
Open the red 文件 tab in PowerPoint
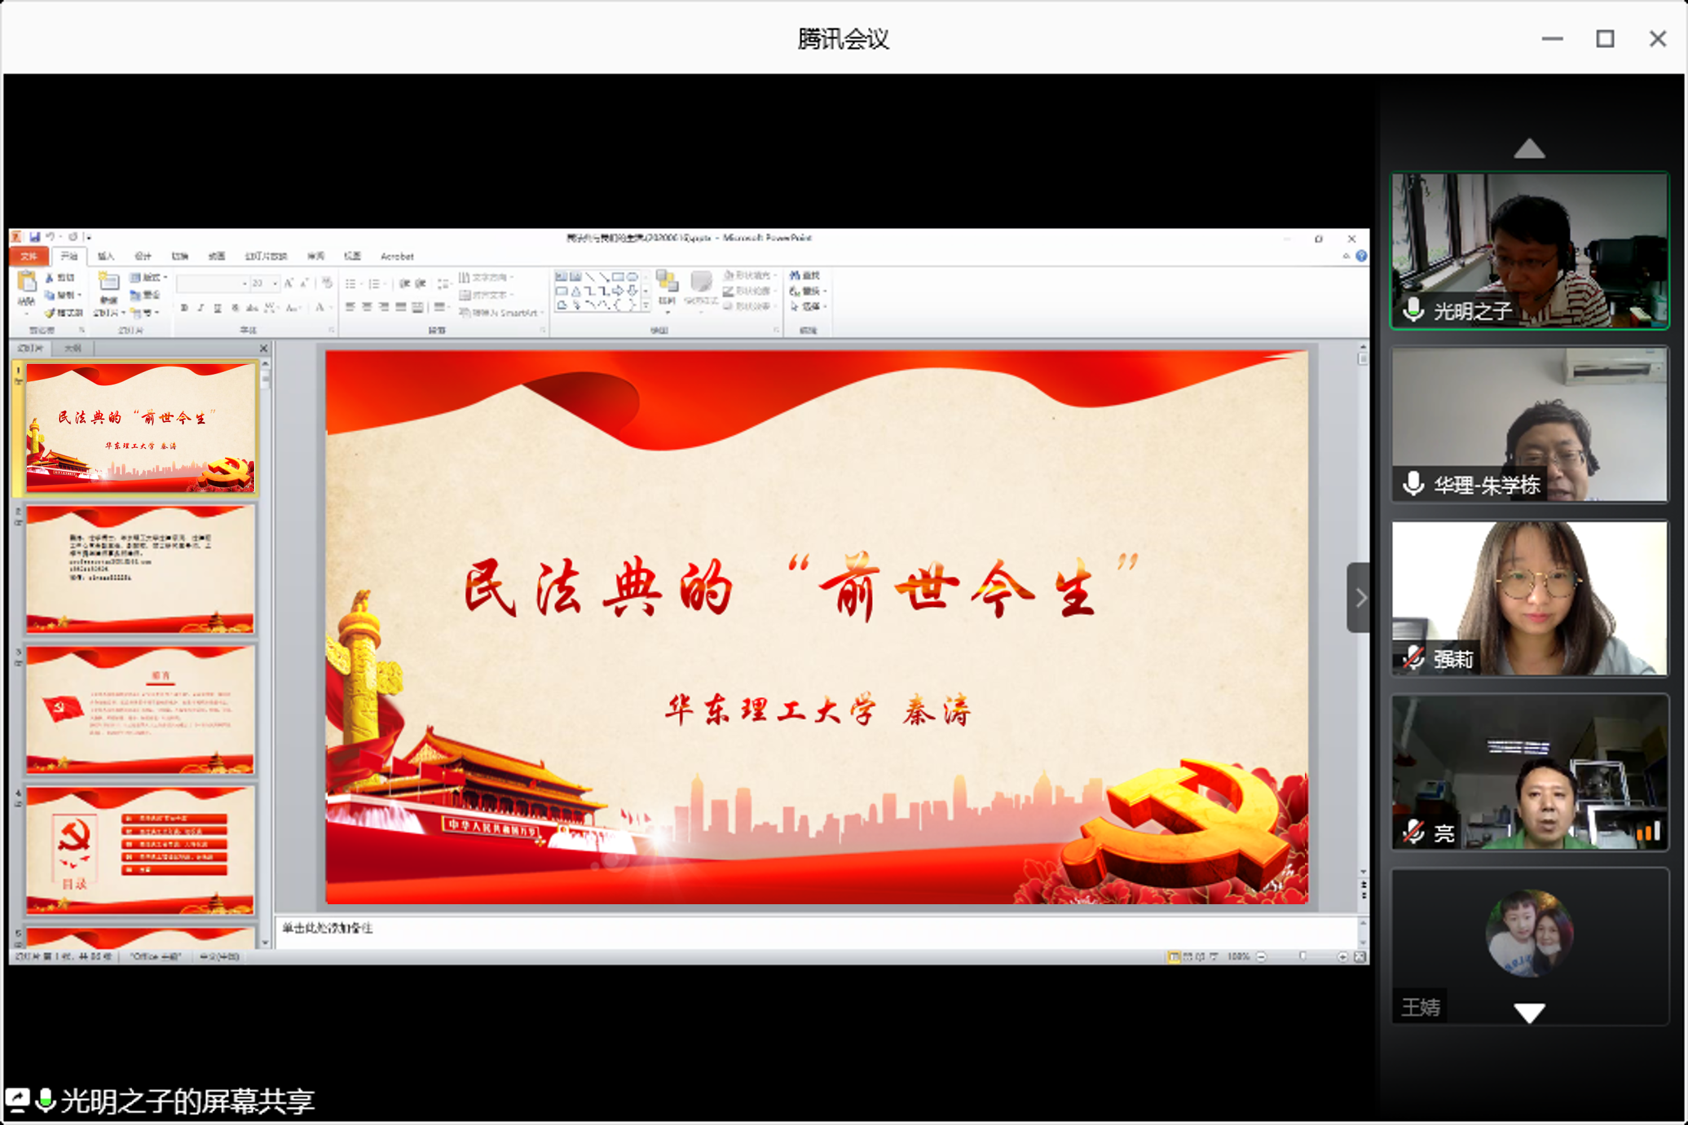(x=29, y=257)
